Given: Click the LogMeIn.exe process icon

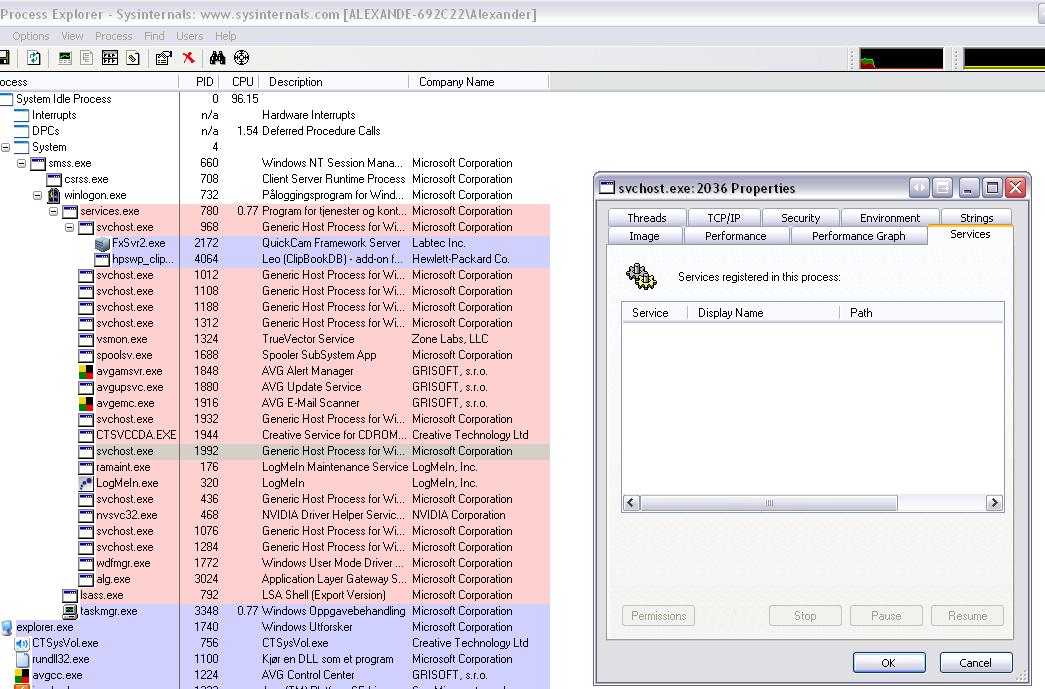Looking at the screenshot, I should pos(86,483).
